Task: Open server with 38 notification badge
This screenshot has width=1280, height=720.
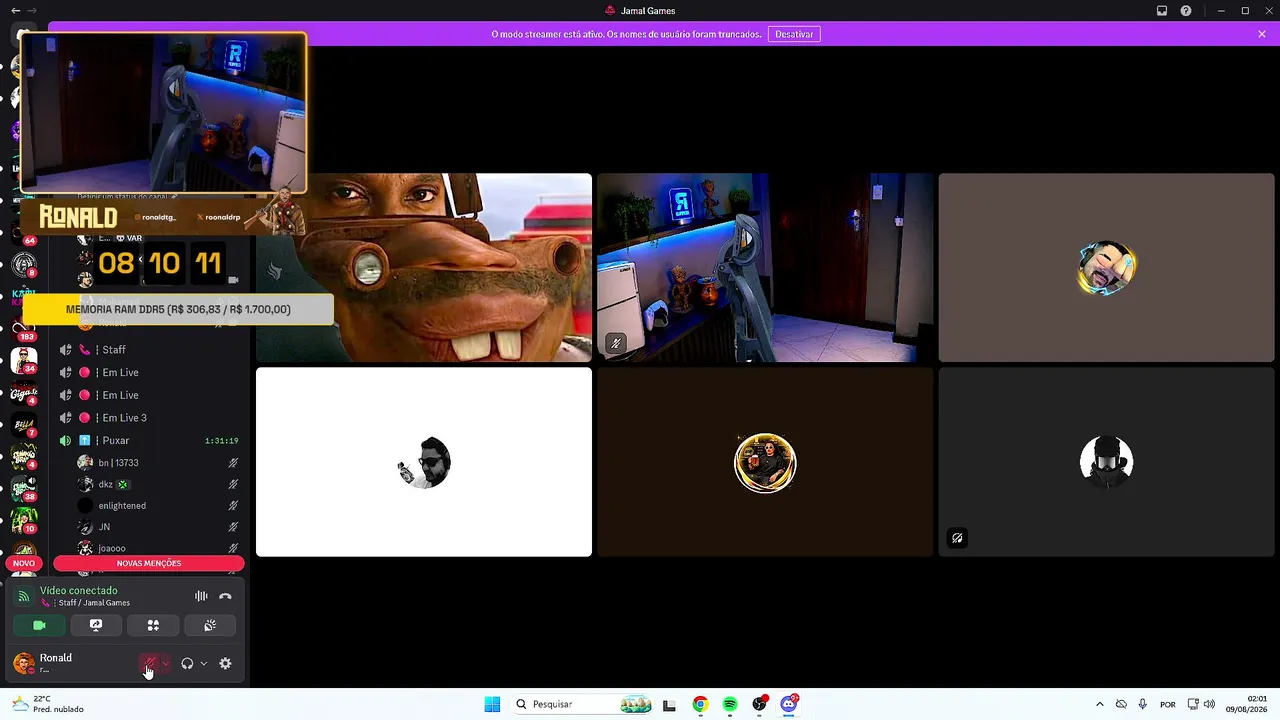Action: 24,489
